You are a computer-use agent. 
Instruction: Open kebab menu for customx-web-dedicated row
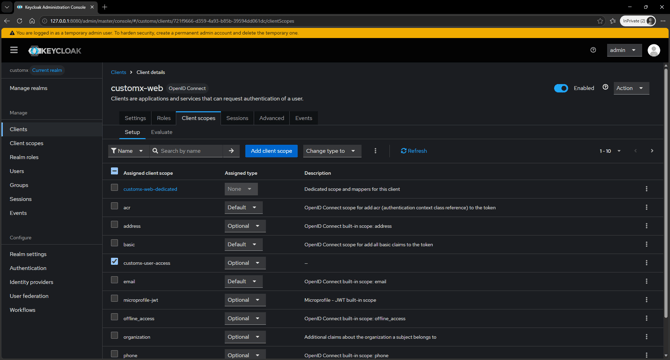click(x=646, y=189)
